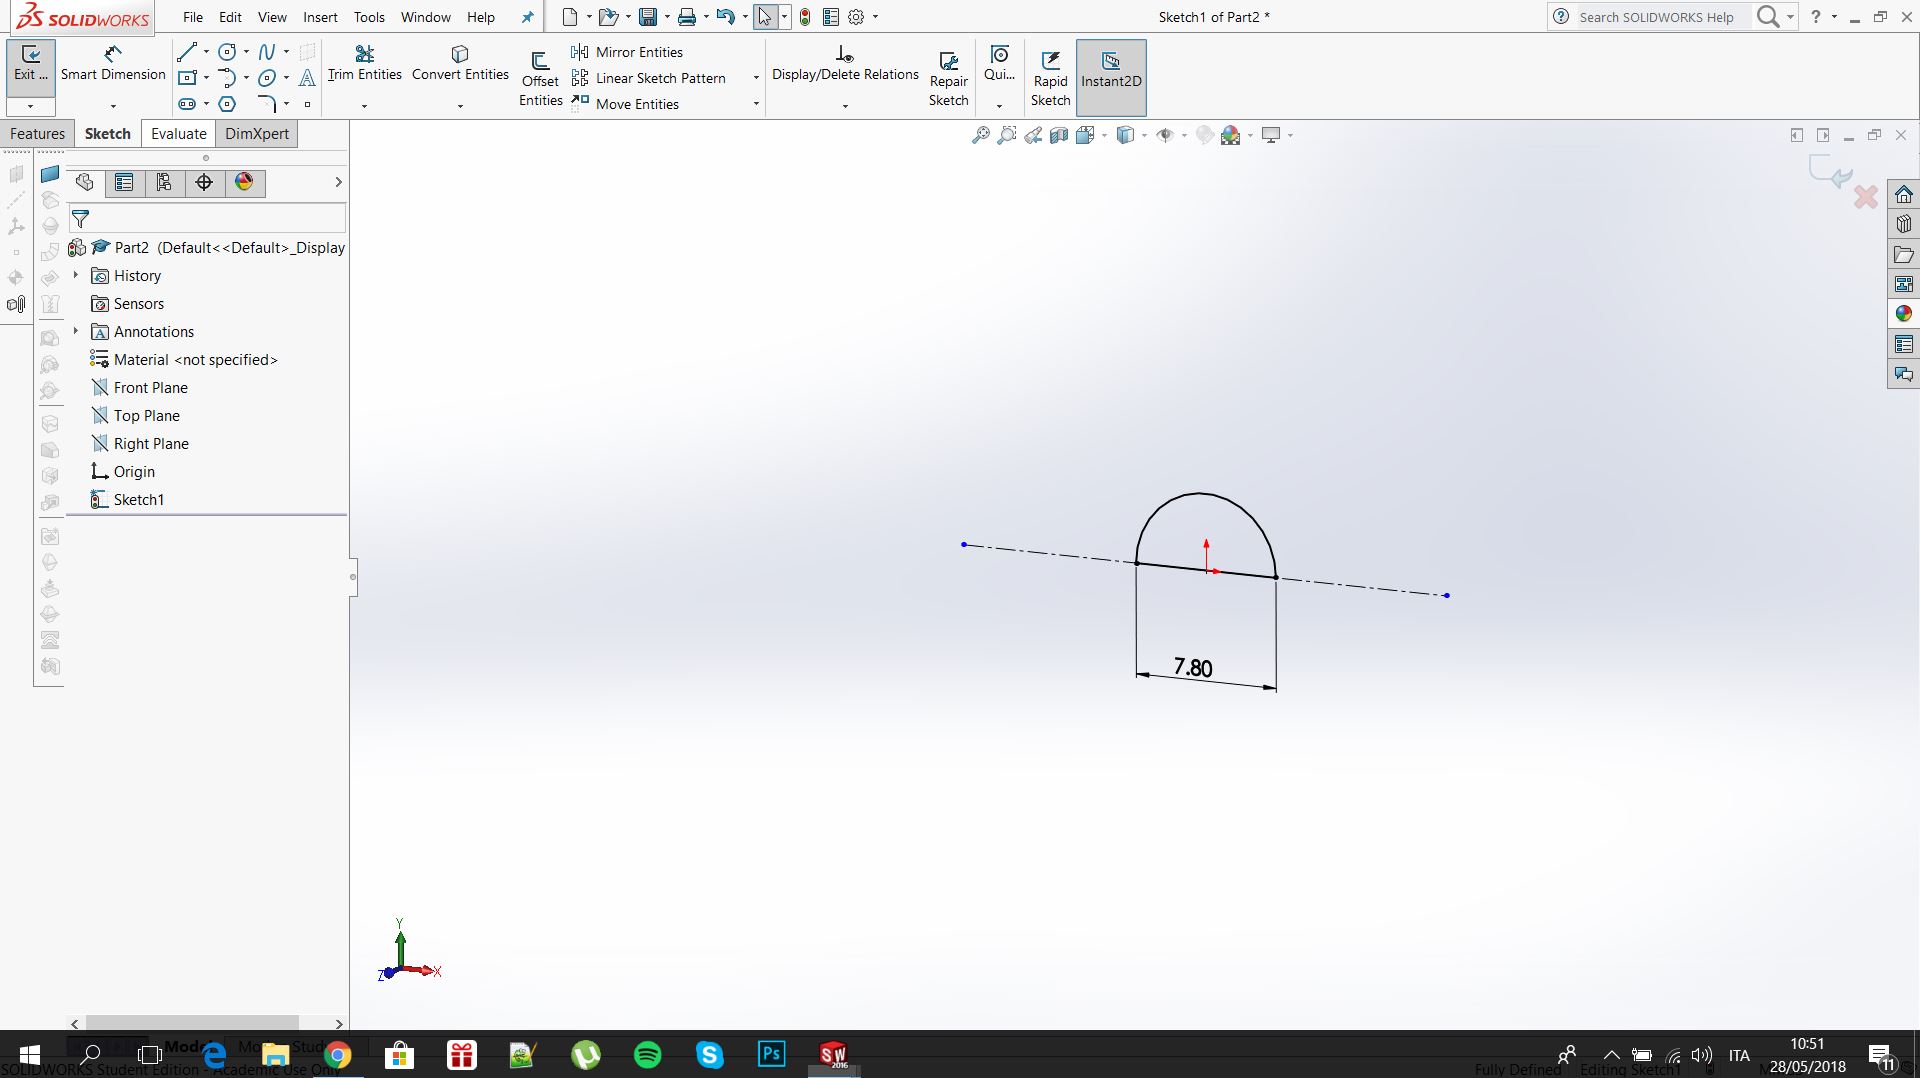This screenshot has height=1078, width=1920.
Task: Open Spotify from the taskbar
Action: pyautogui.click(x=647, y=1054)
